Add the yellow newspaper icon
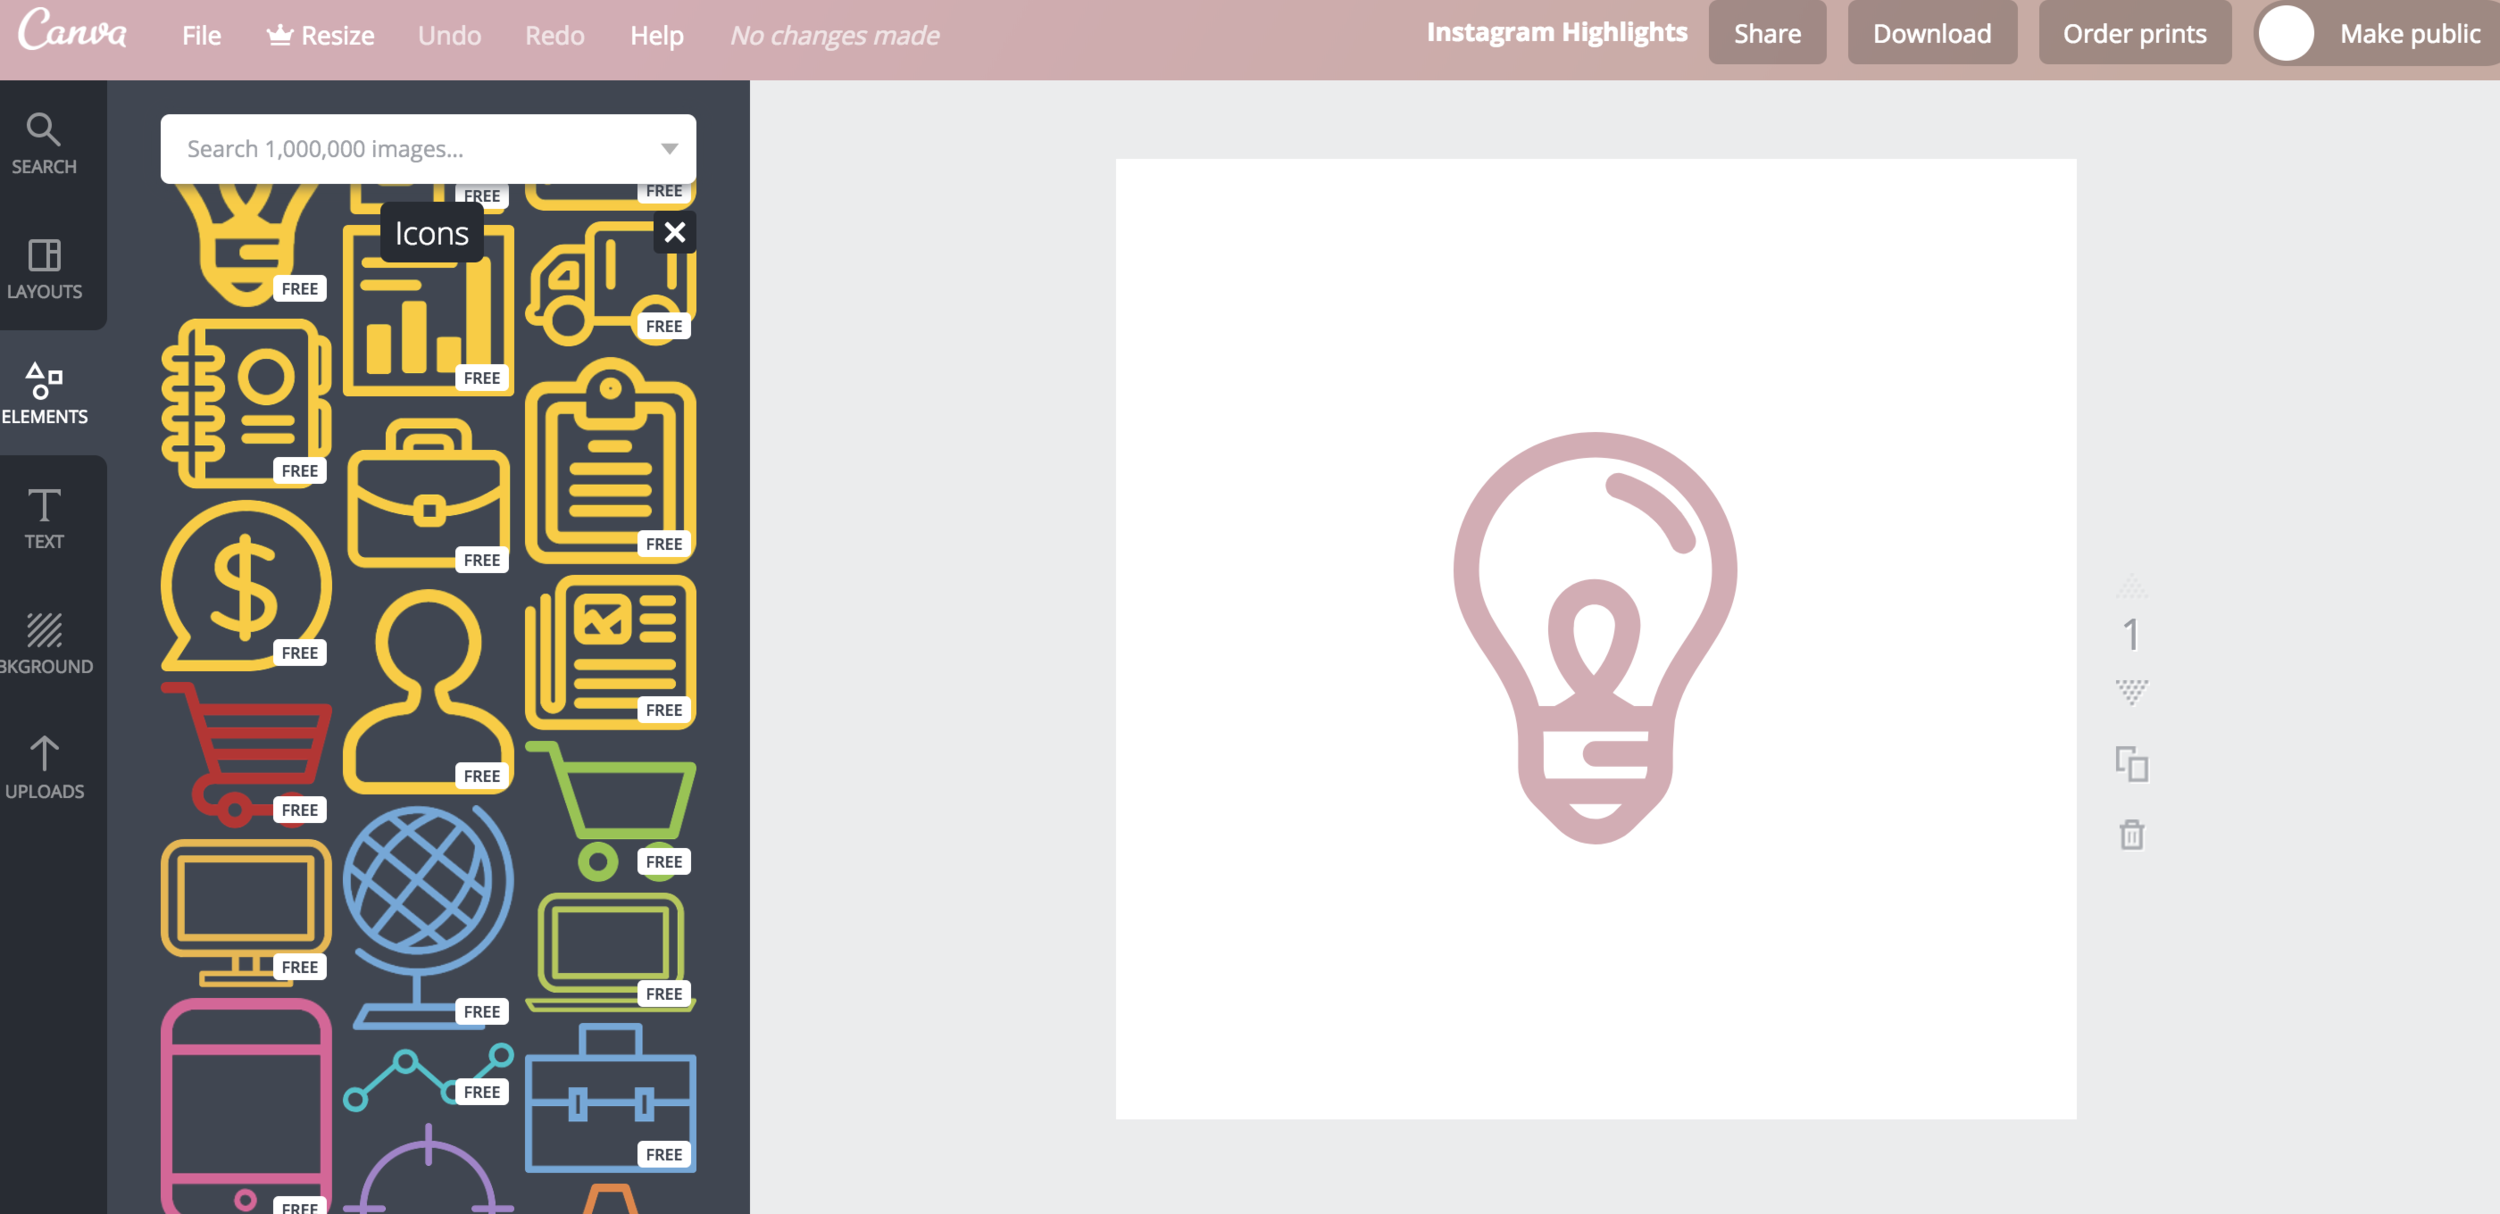The height and width of the screenshot is (1214, 2500). (x=610, y=651)
